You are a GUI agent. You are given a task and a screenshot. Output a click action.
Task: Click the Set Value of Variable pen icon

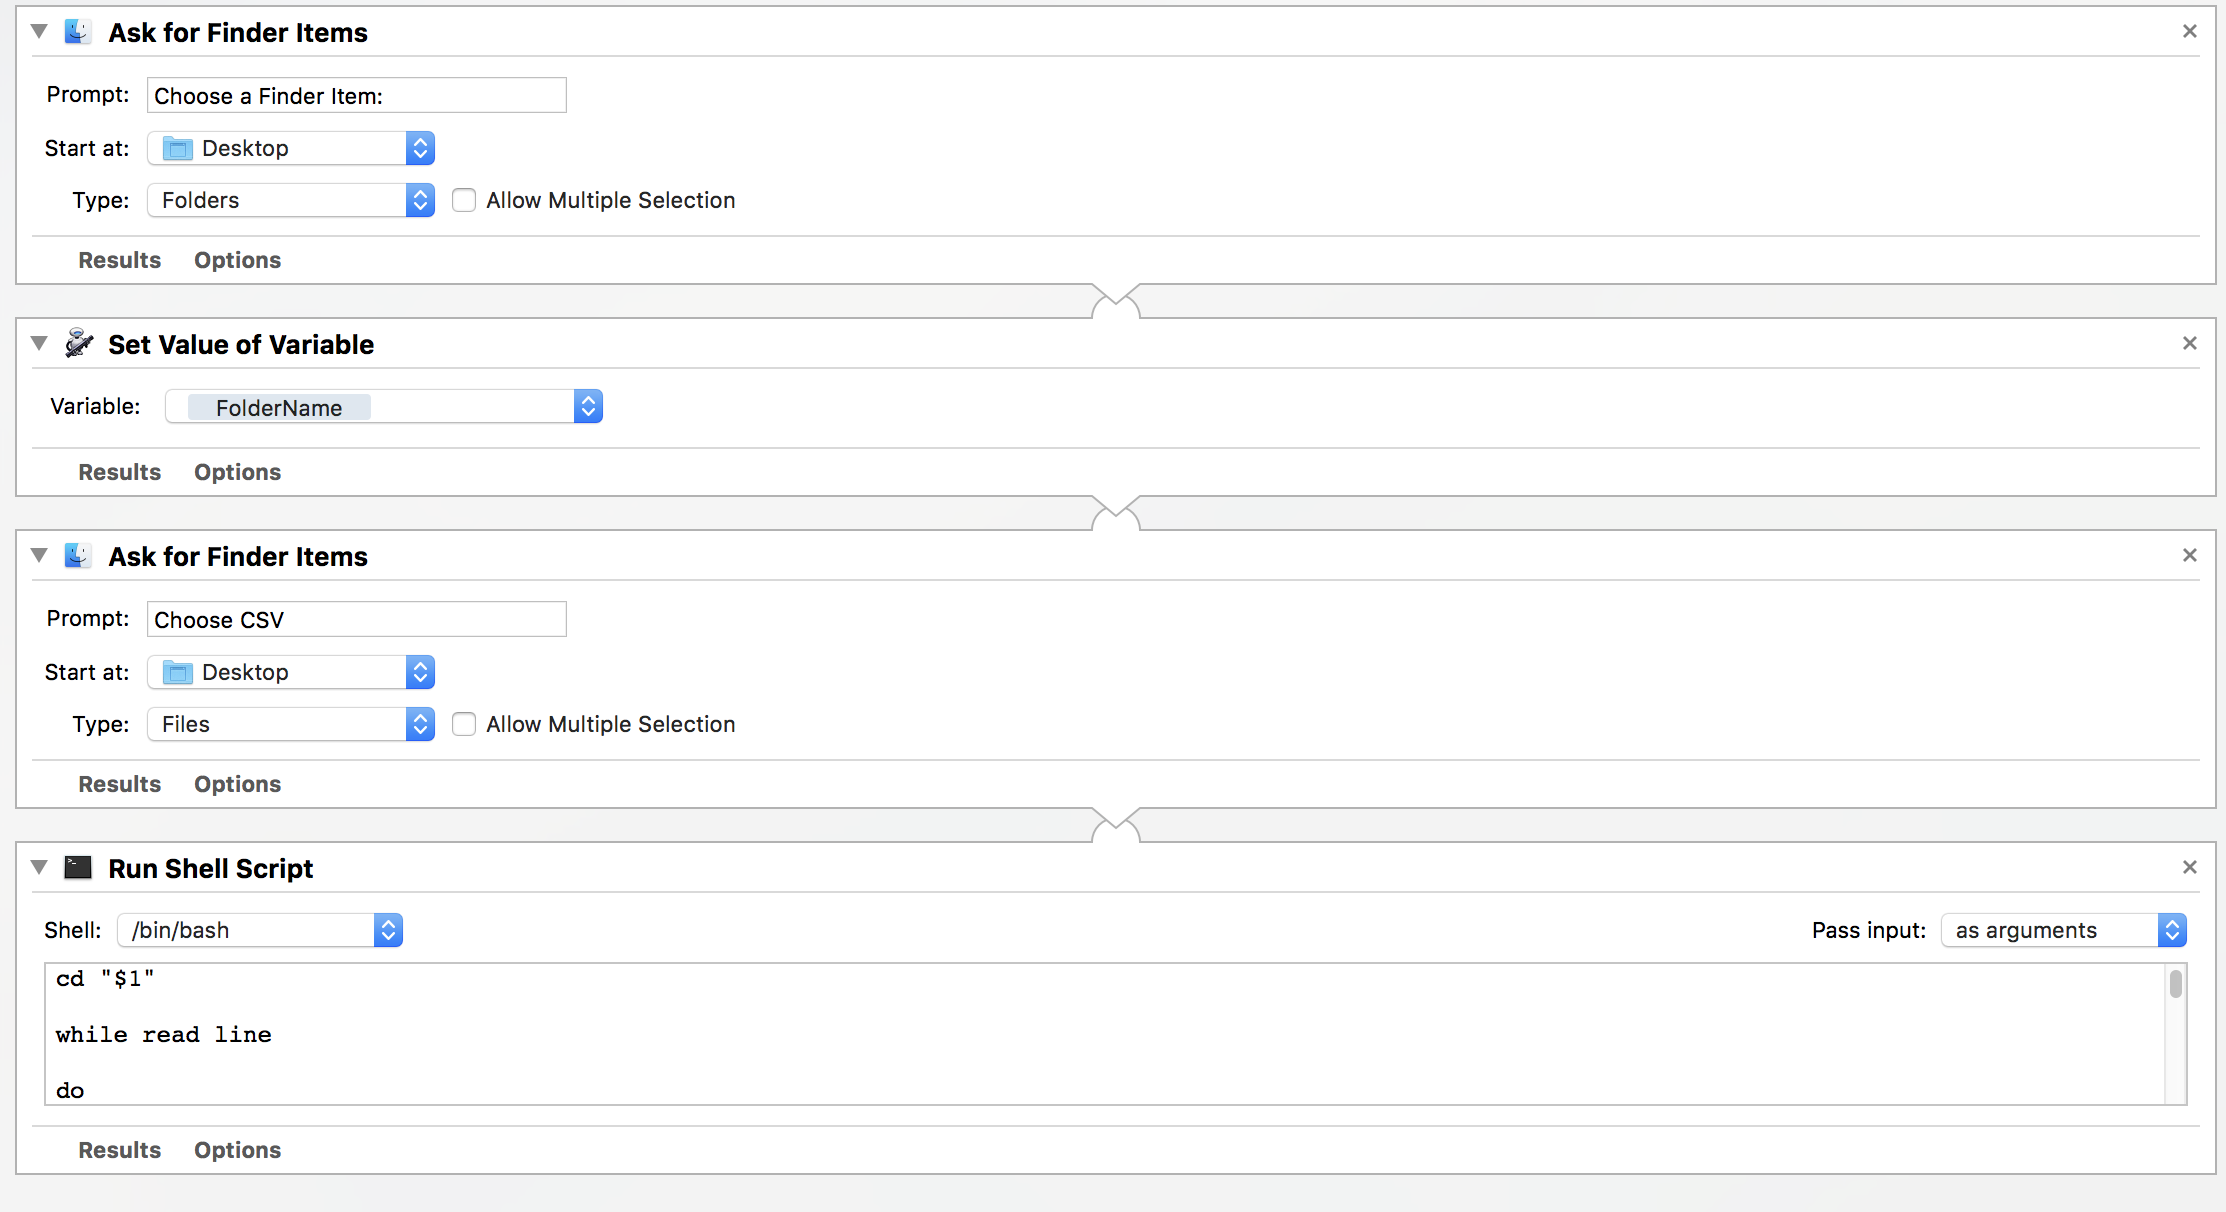(x=77, y=343)
